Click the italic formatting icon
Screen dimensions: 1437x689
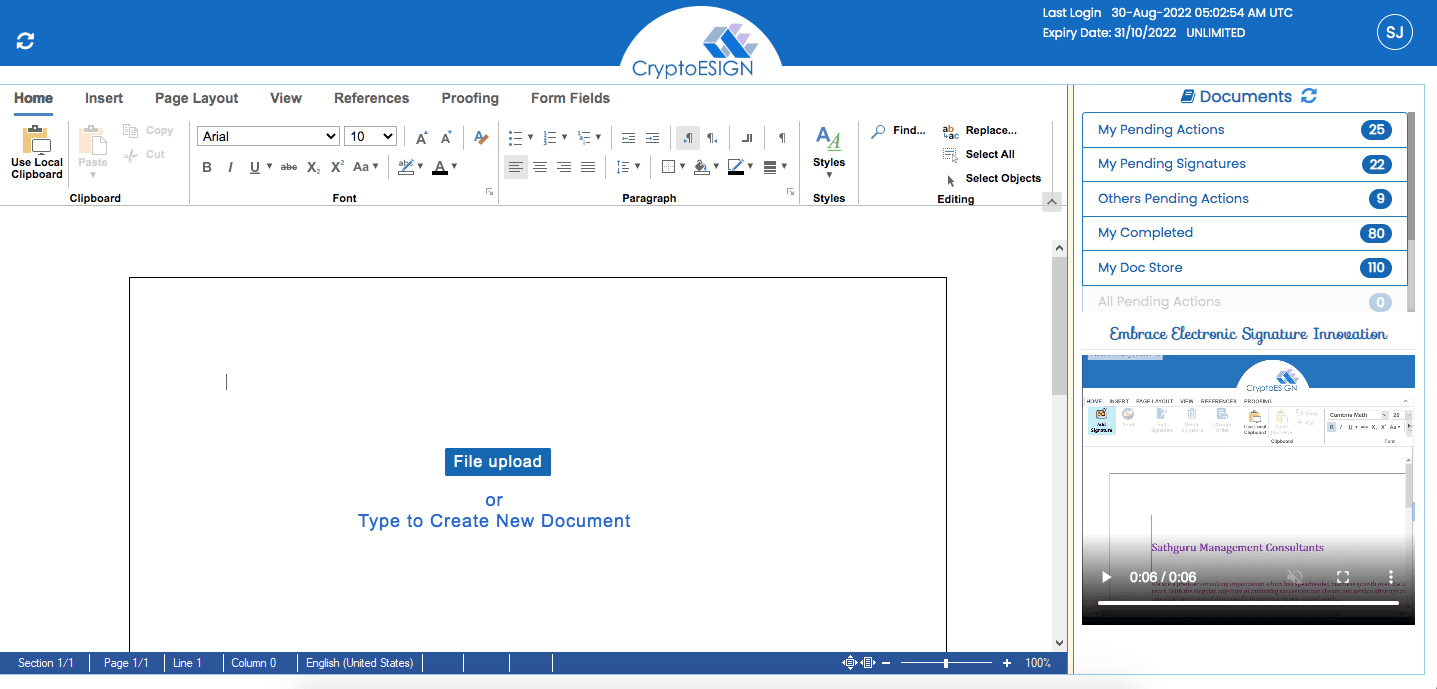coord(231,167)
